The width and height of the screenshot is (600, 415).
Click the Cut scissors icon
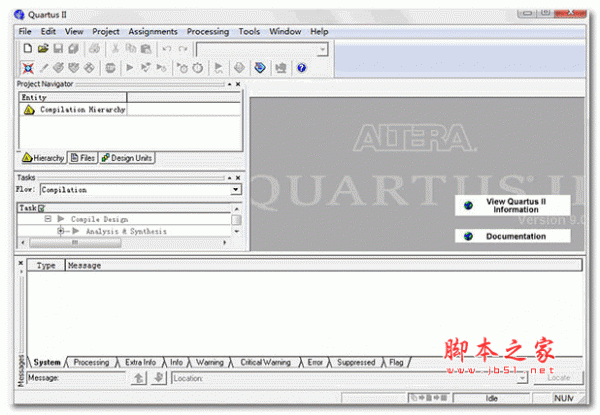coord(115,49)
